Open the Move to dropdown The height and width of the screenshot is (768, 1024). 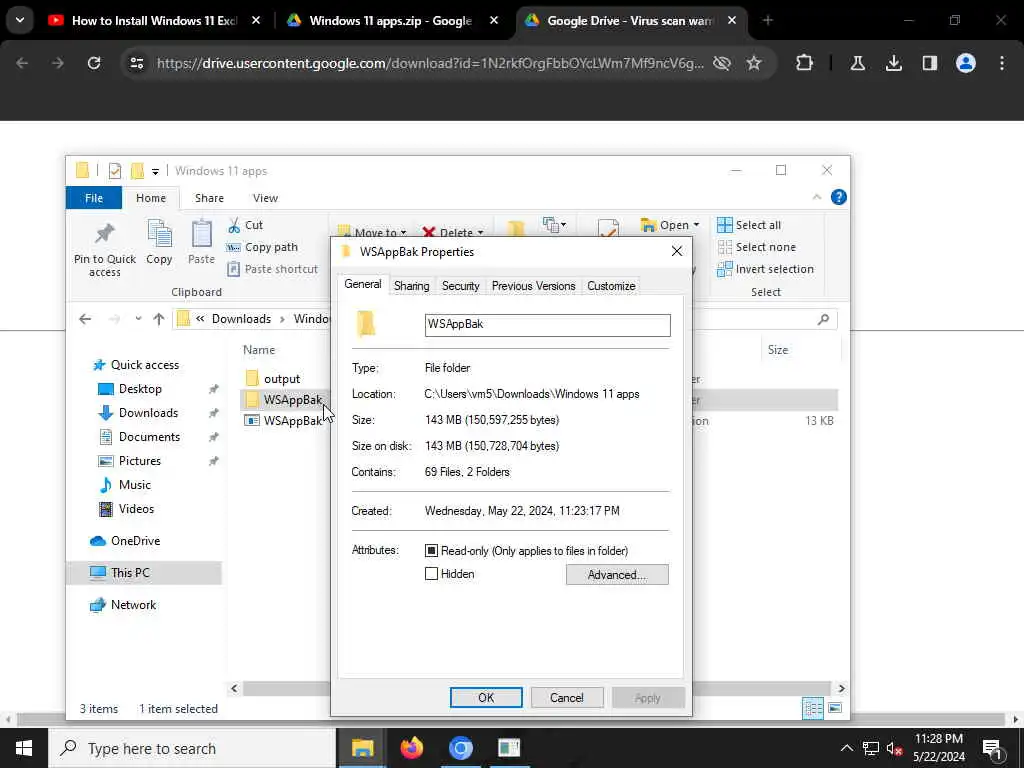[x=372, y=232]
